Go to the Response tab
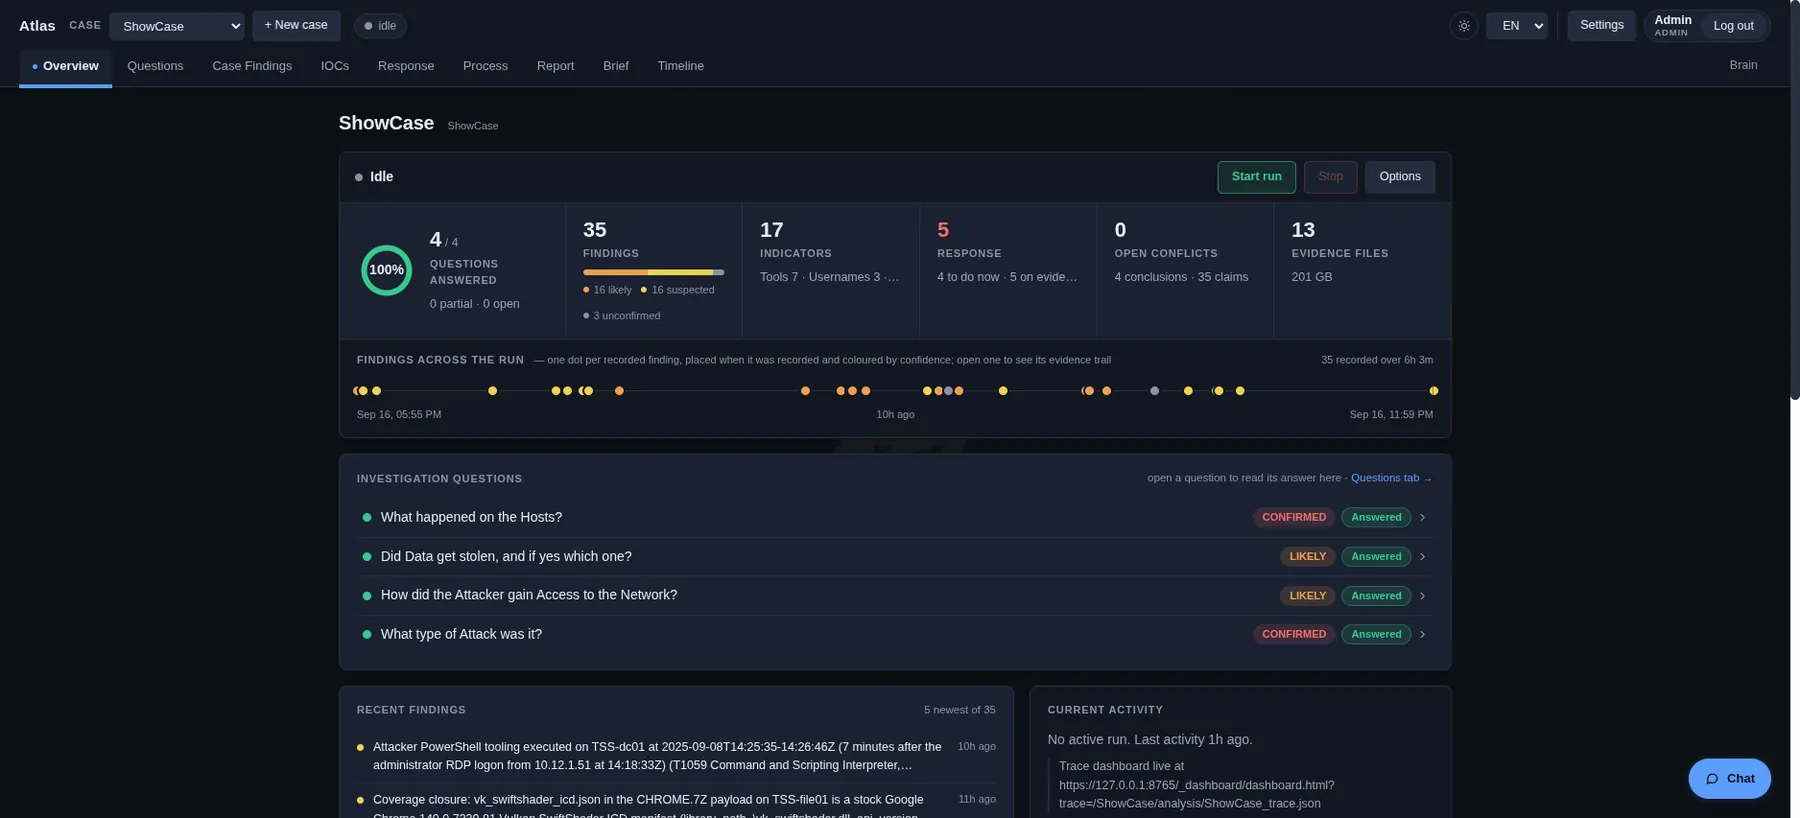The image size is (1800, 818). [406, 66]
